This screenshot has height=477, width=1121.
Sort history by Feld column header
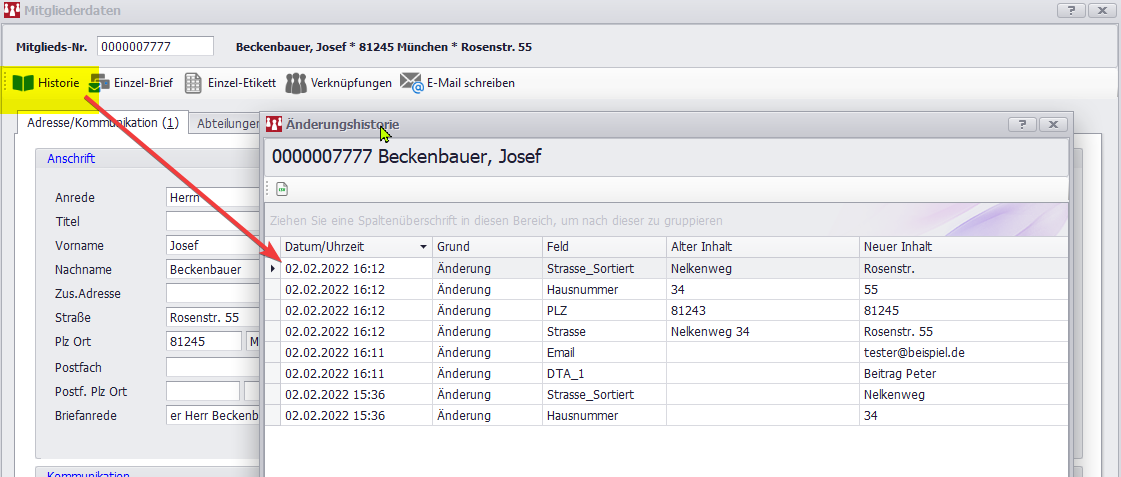[603, 247]
